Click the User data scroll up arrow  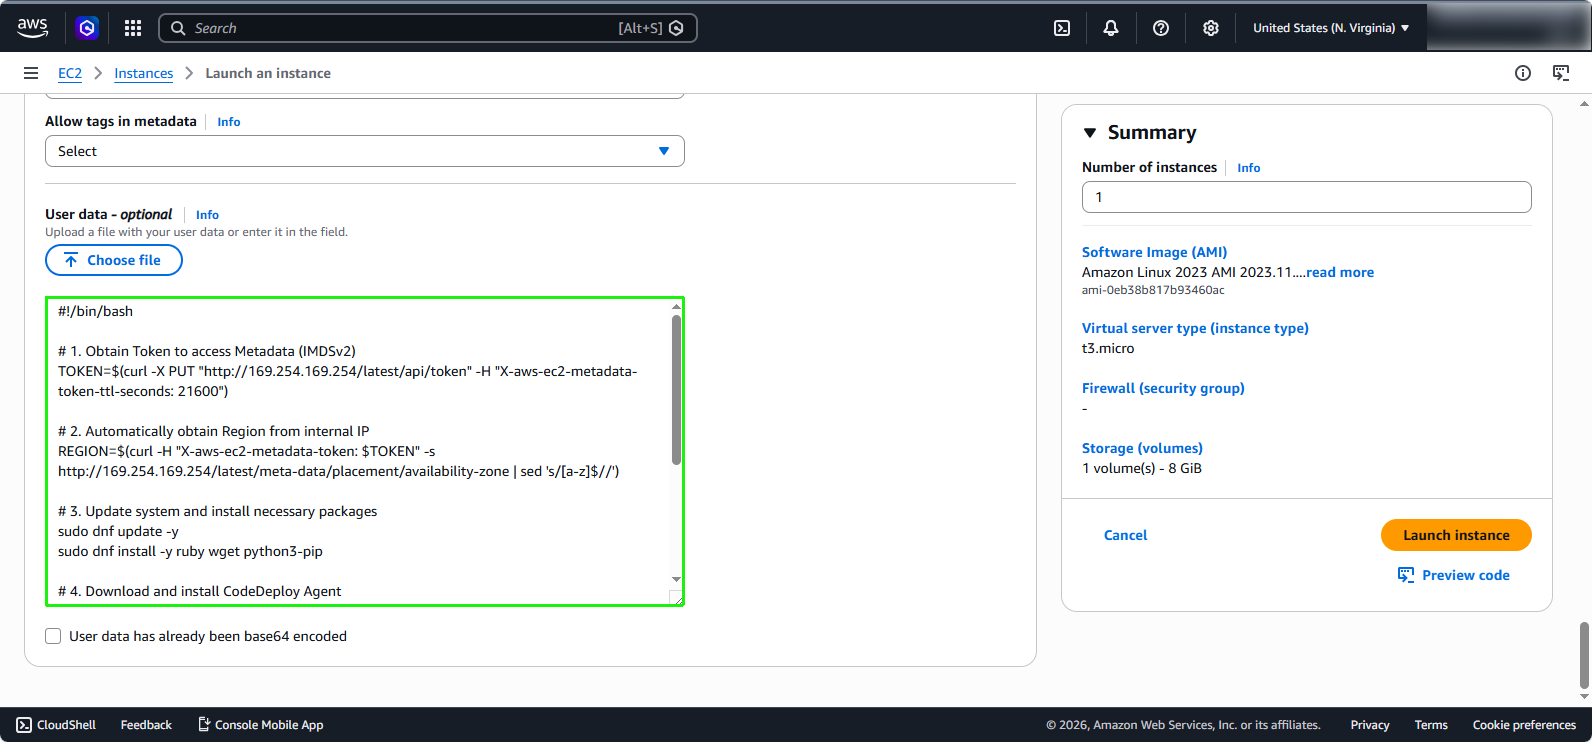tap(676, 306)
